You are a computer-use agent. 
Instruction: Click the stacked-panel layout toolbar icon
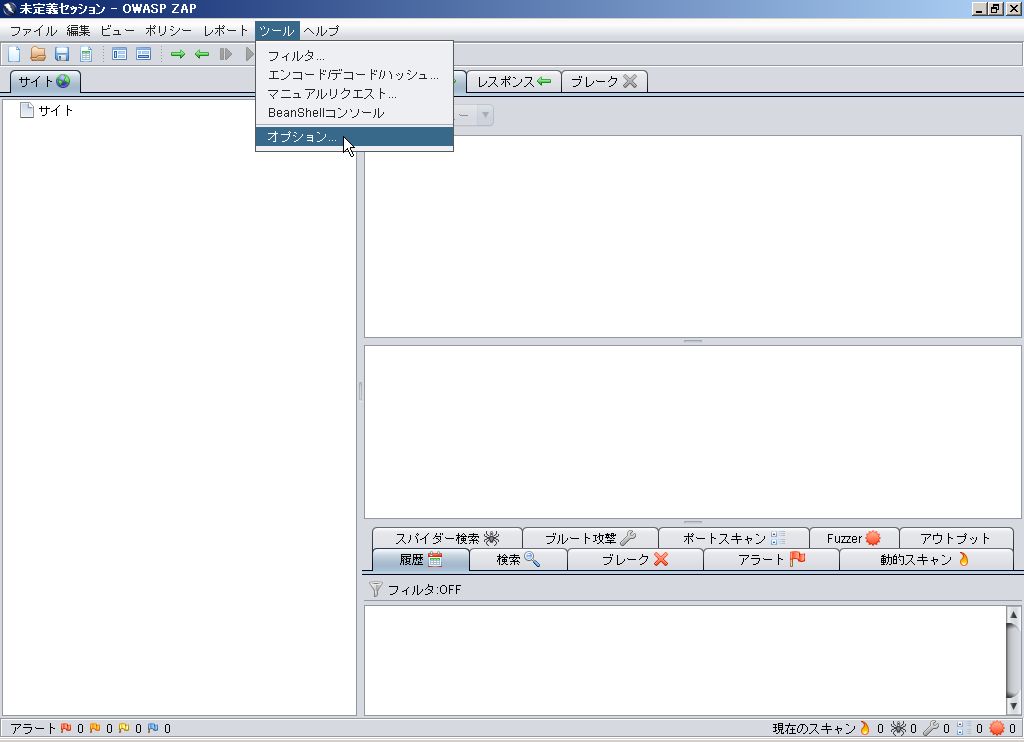144,54
